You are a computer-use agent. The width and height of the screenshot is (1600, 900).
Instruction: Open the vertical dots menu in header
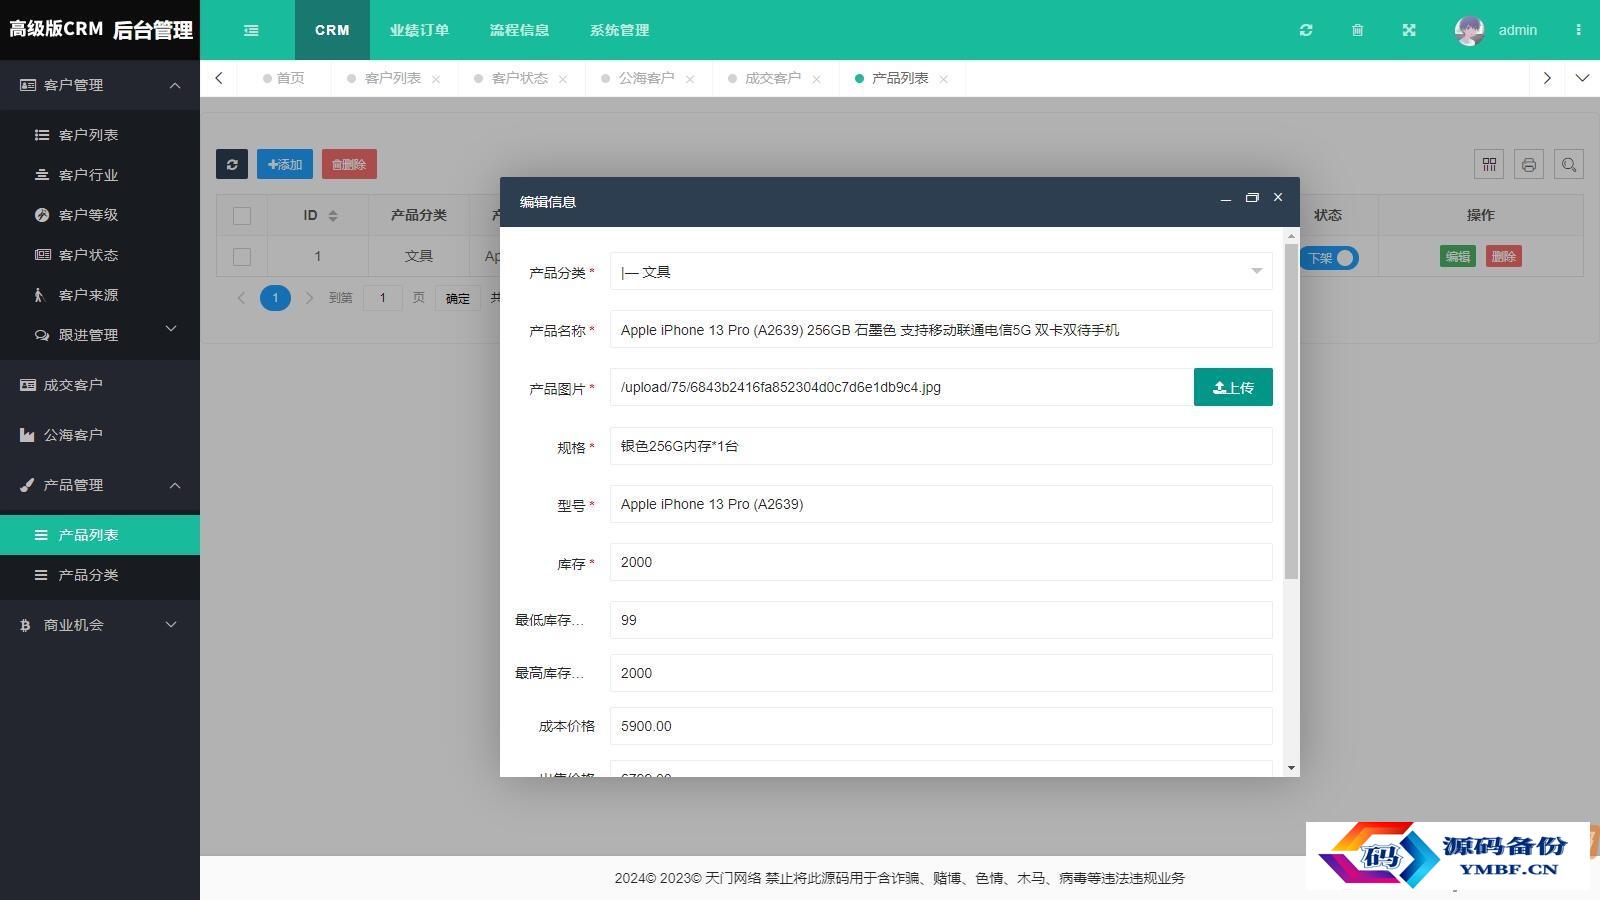coord(1578,30)
